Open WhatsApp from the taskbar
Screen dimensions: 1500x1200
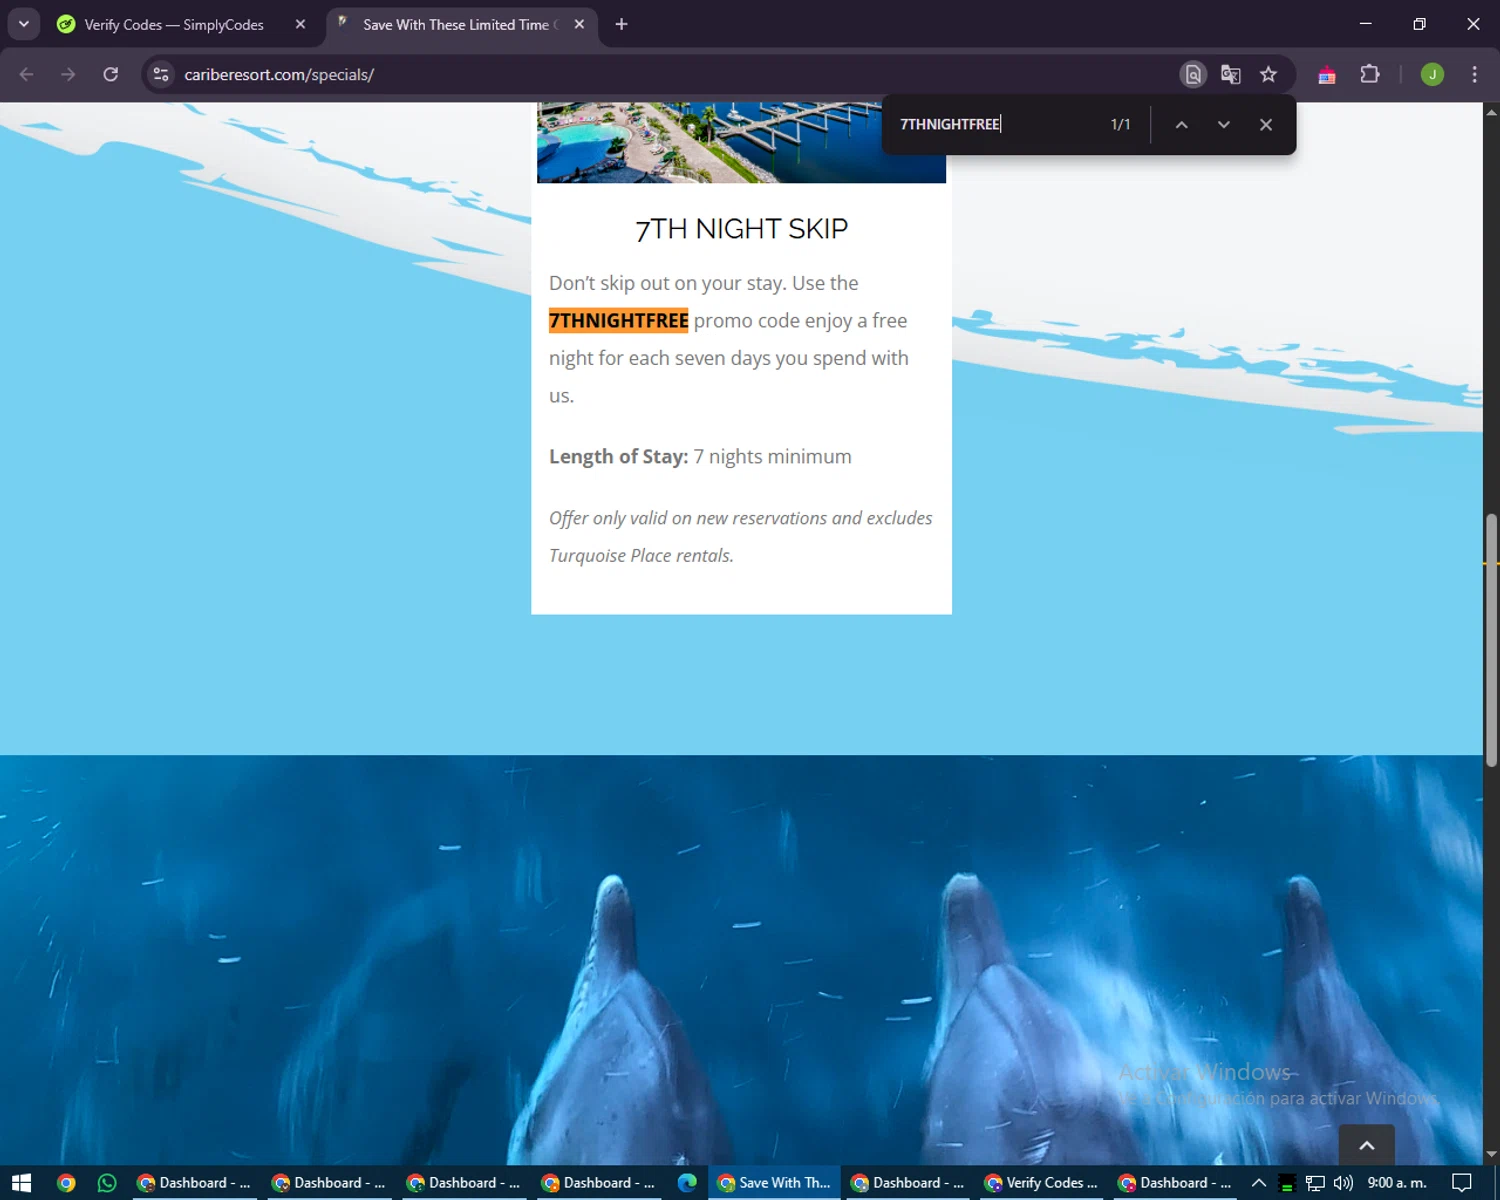[x=107, y=1182]
